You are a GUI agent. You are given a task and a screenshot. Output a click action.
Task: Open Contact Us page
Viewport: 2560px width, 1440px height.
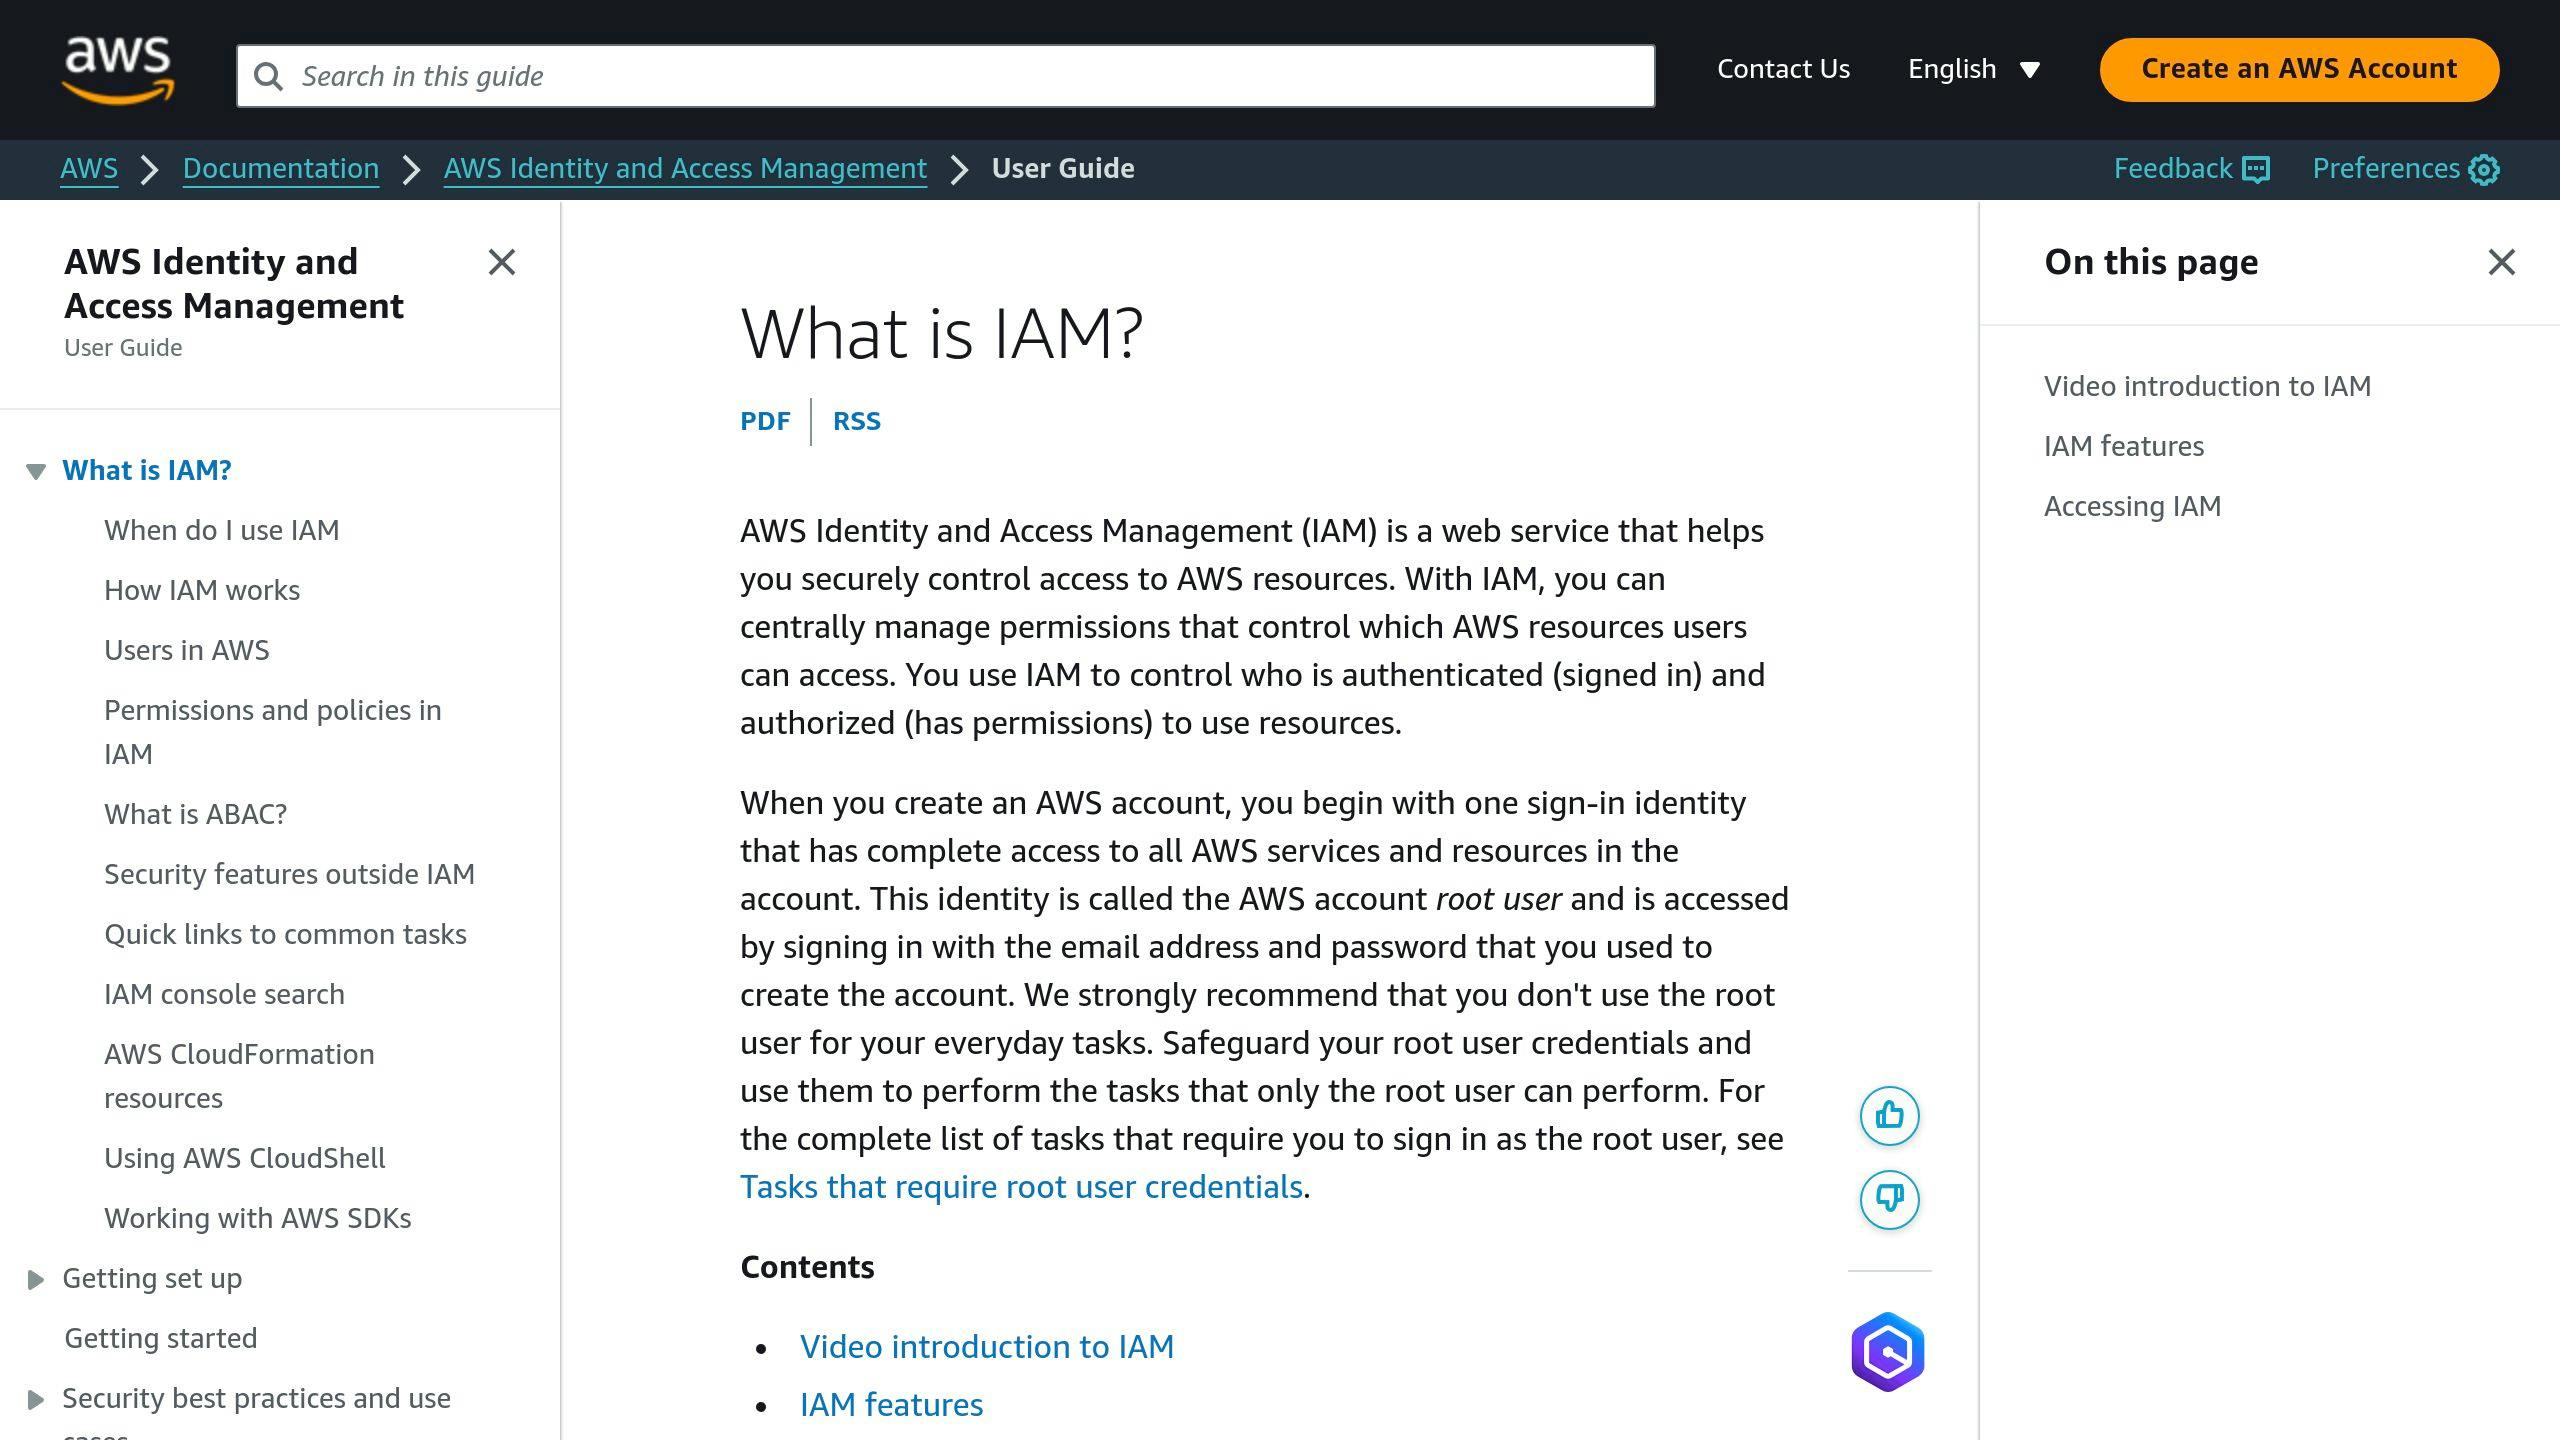point(1783,69)
